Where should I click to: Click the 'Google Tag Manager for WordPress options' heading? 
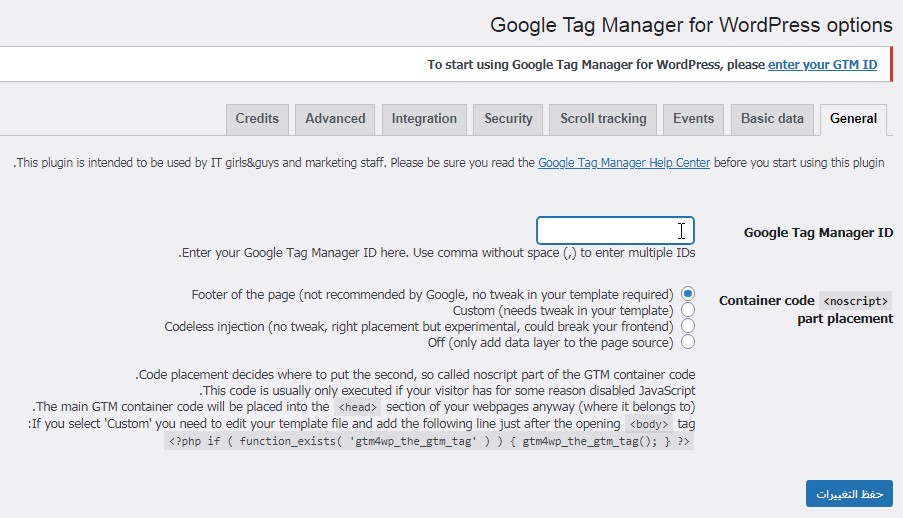691,24
